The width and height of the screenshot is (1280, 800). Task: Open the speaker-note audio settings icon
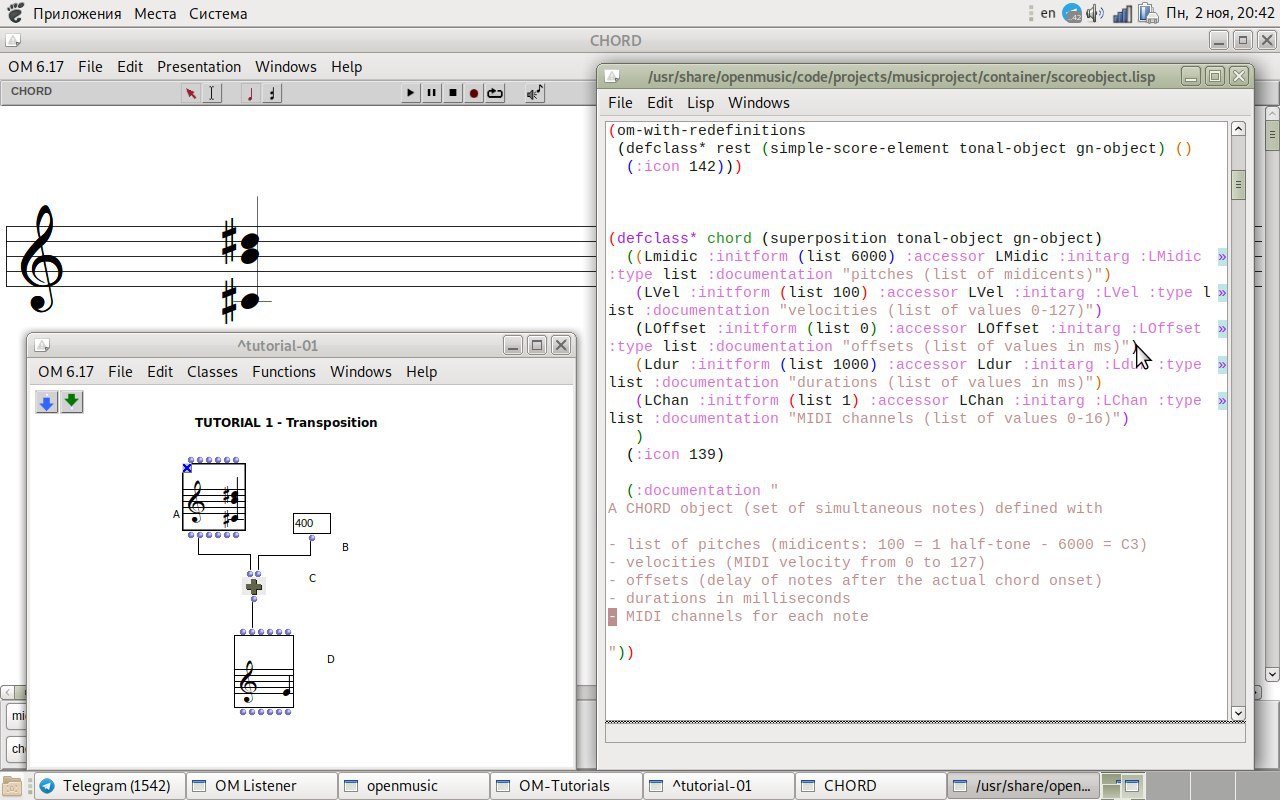[x=535, y=93]
